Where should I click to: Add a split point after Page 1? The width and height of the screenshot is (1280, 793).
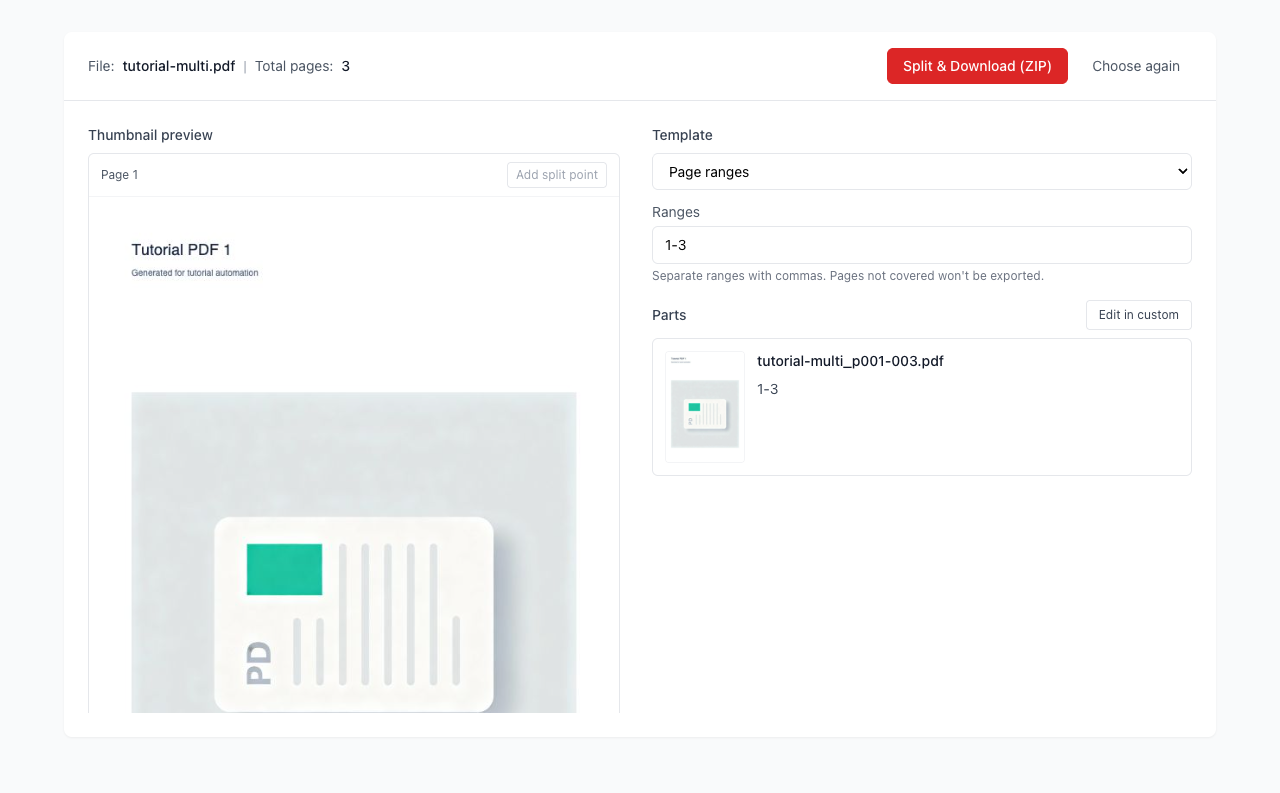tap(556, 175)
